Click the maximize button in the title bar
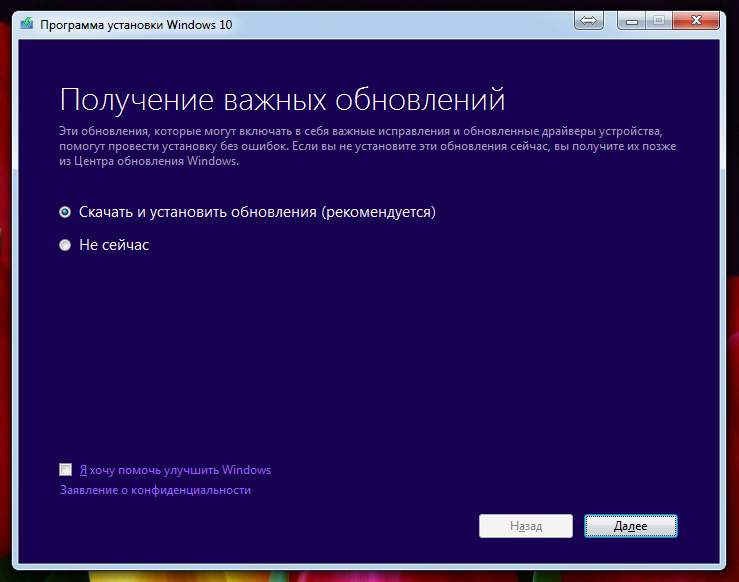Screen dimensions: 739x582 [x=659, y=21]
